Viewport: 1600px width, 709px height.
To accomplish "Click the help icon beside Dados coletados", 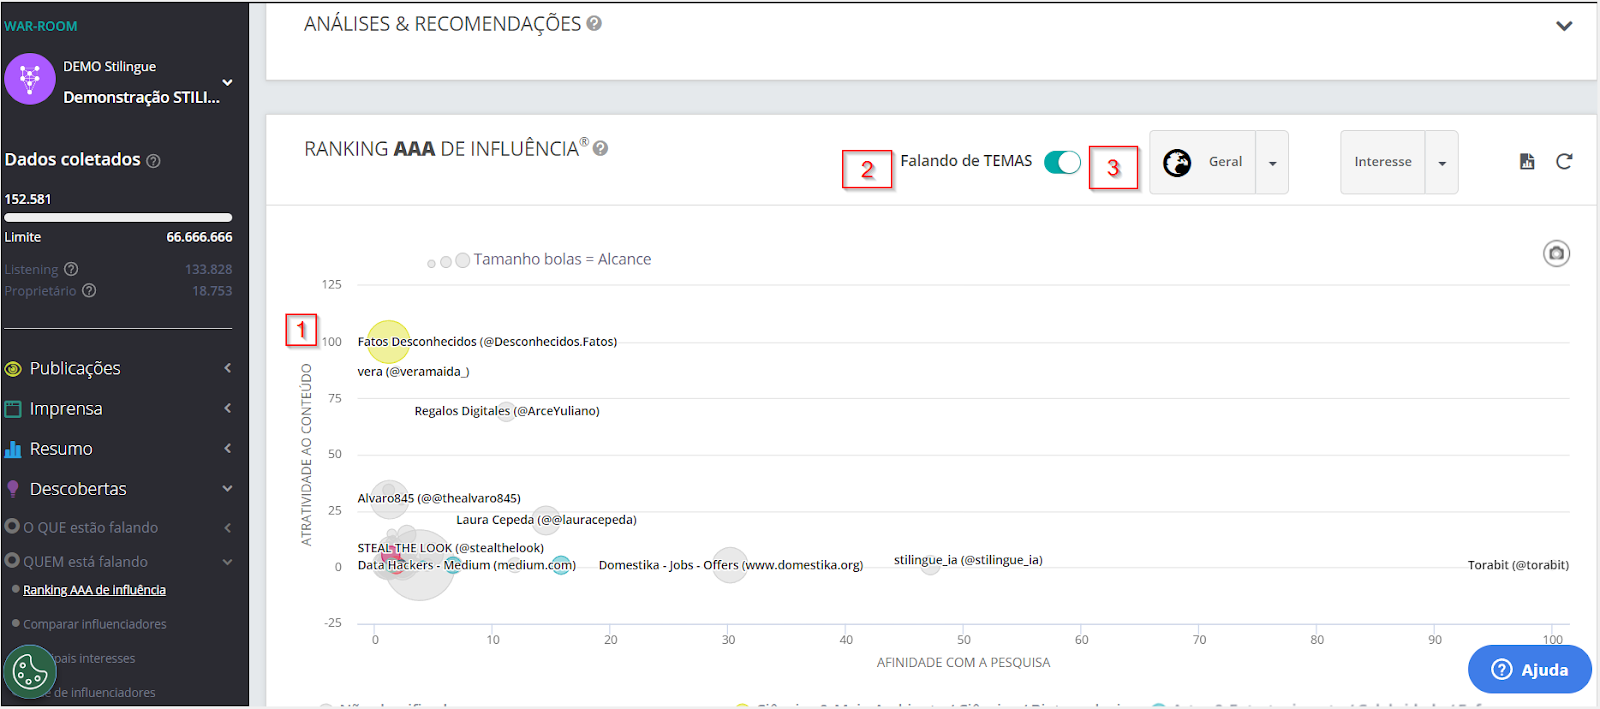I will (x=153, y=161).
